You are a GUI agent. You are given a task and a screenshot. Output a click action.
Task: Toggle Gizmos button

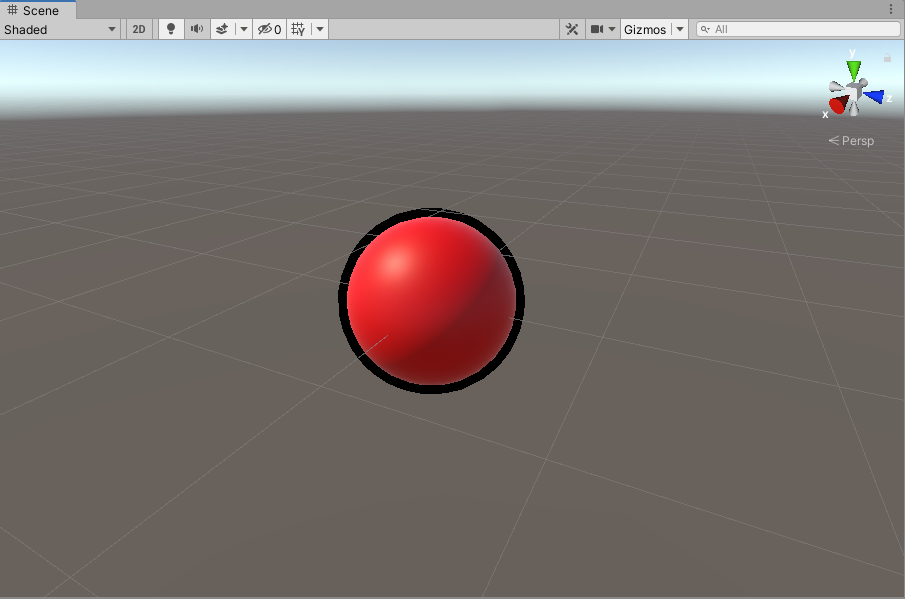645,29
